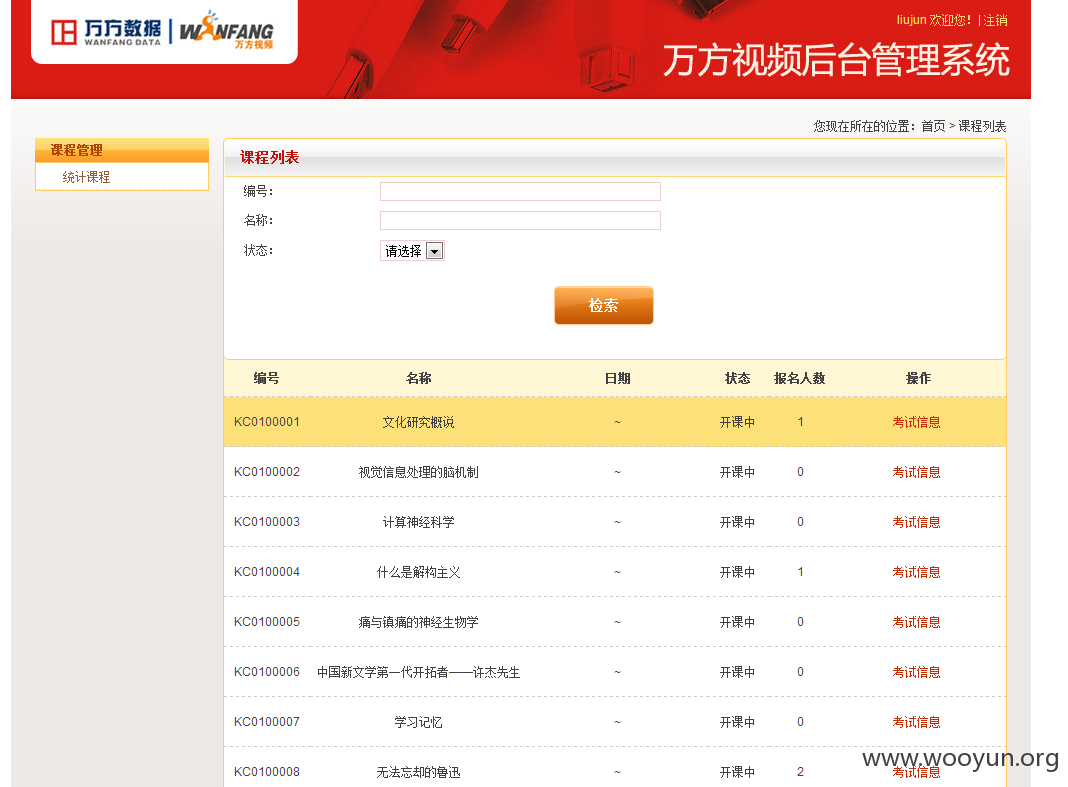Click enrollment count 2 for KC0100008
The height and width of the screenshot is (787, 1068).
pyautogui.click(x=800, y=771)
